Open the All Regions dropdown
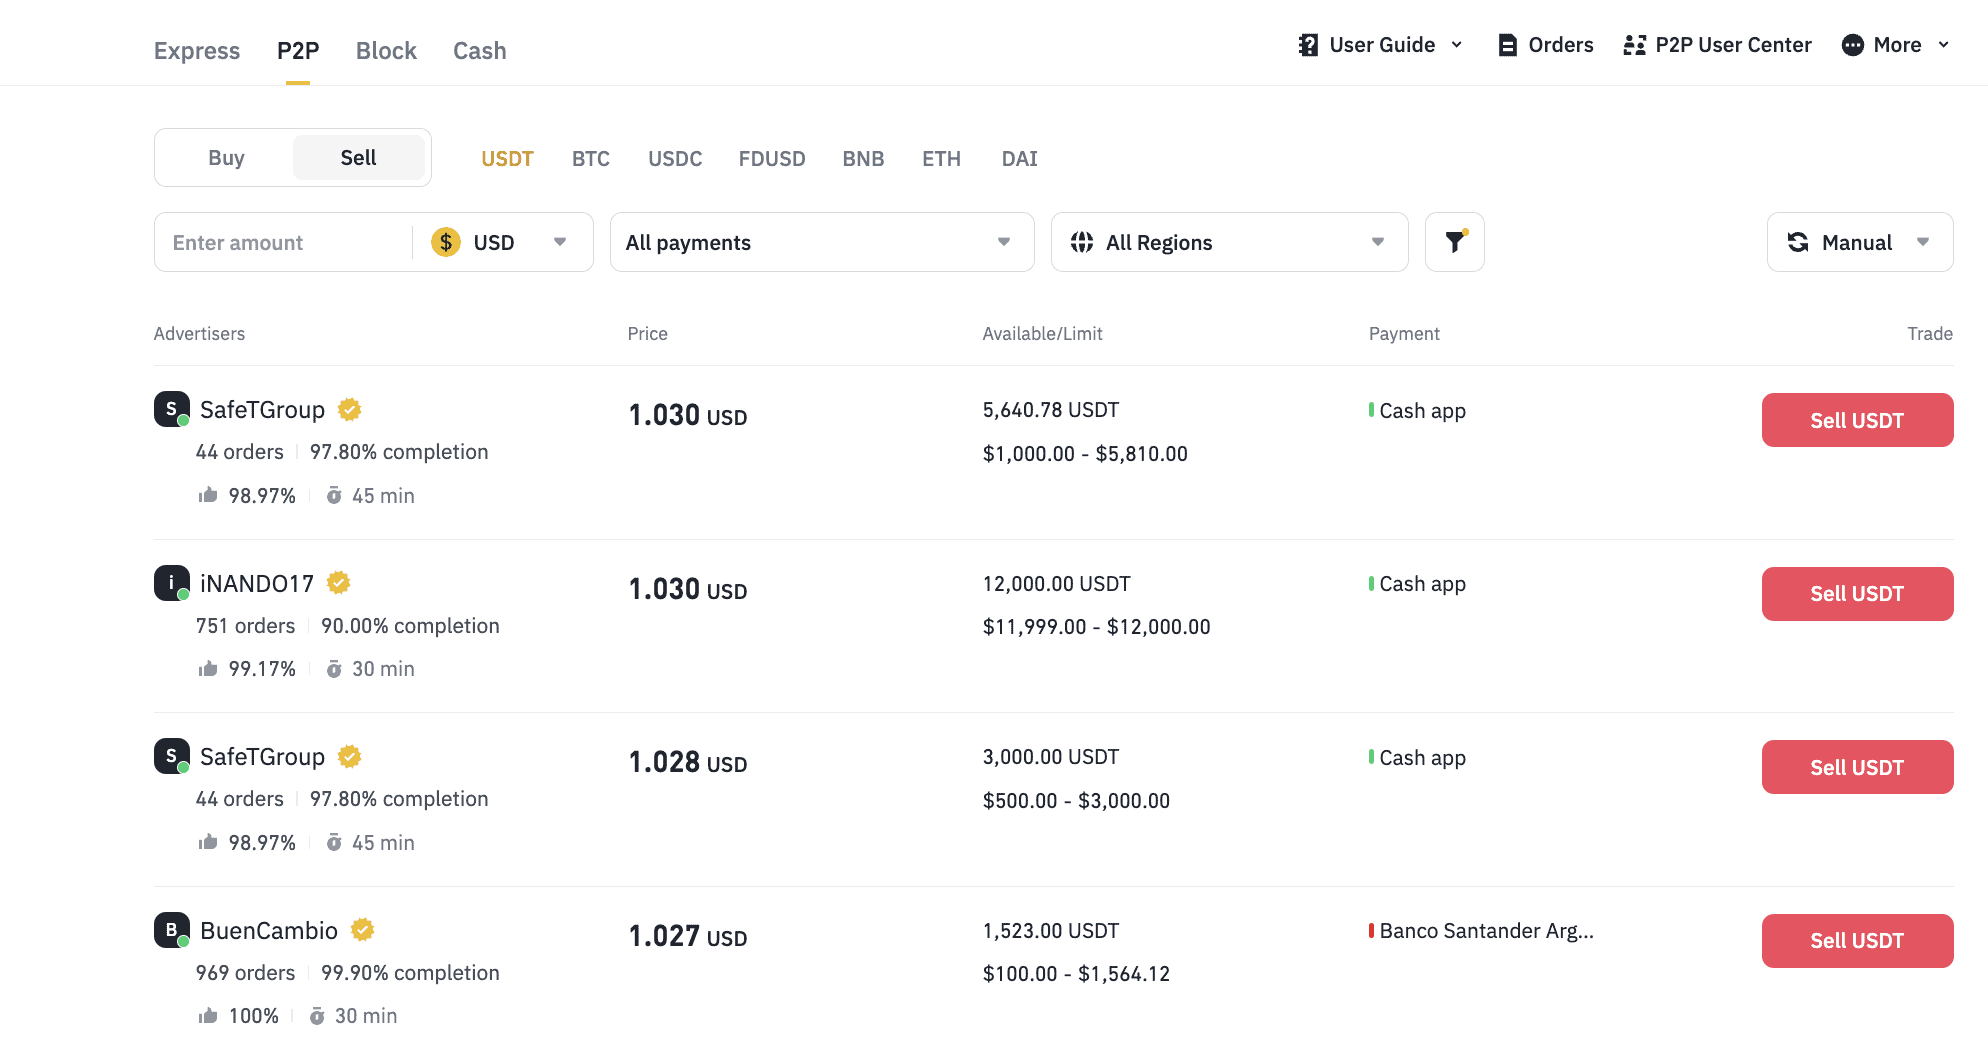 [1229, 242]
